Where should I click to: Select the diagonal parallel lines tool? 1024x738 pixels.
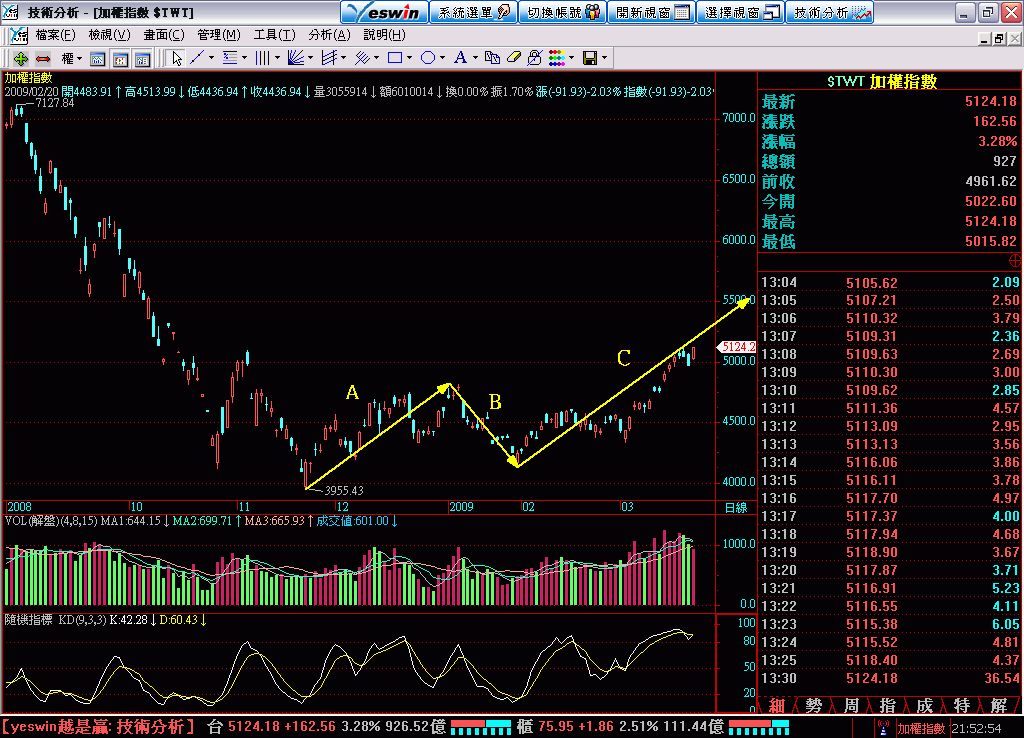point(362,58)
